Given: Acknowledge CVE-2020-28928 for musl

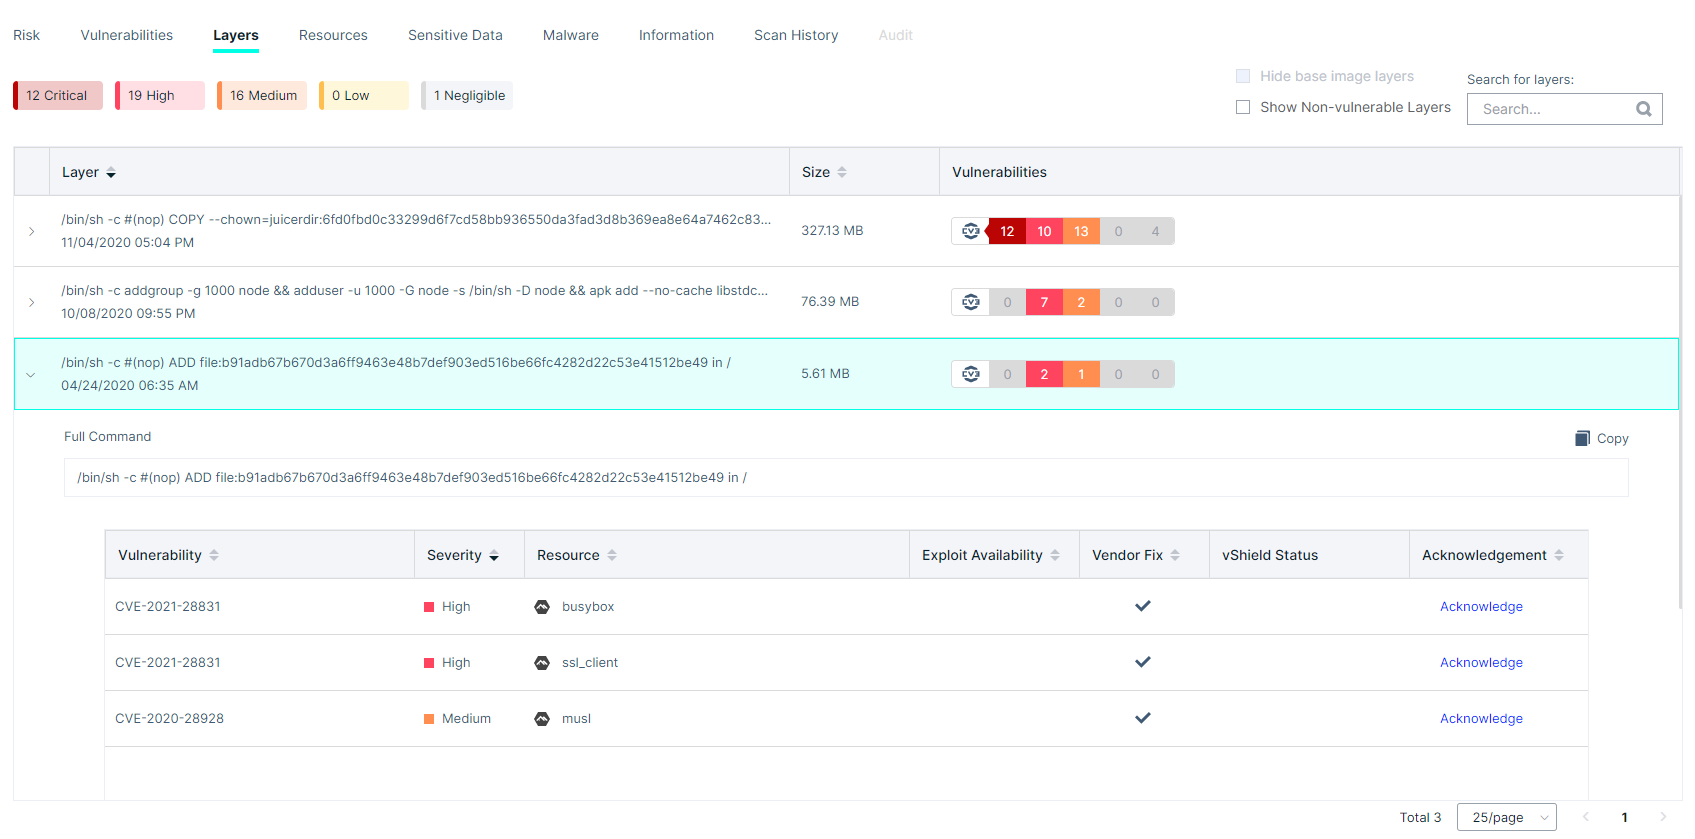Looking at the screenshot, I should (x=1481, y=719).
